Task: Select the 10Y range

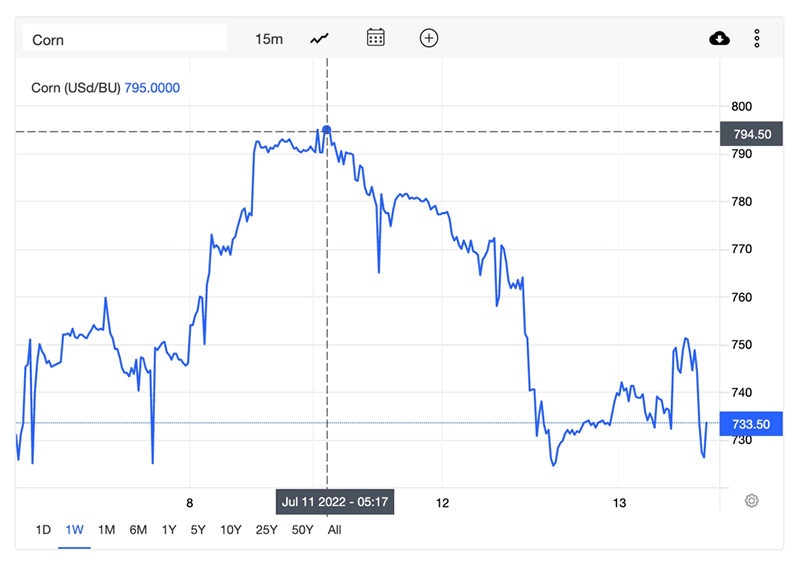Action: pyautogui.click(x=231, y=530)
